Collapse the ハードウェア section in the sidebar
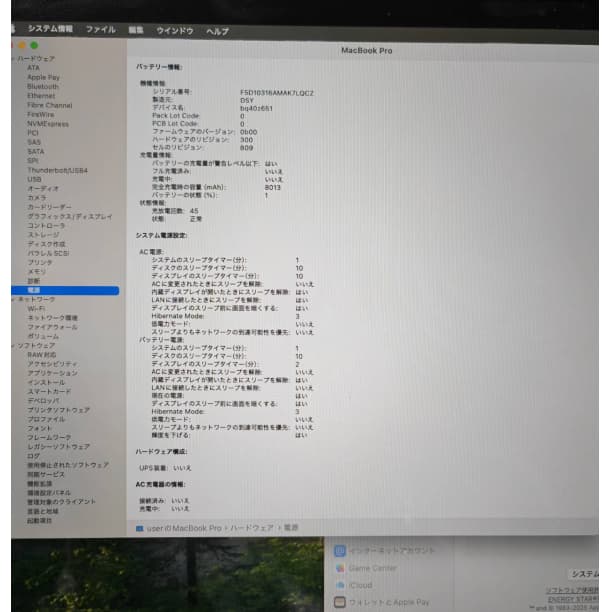Viewport: 612px width, 612px height. (x=13, y=59)
